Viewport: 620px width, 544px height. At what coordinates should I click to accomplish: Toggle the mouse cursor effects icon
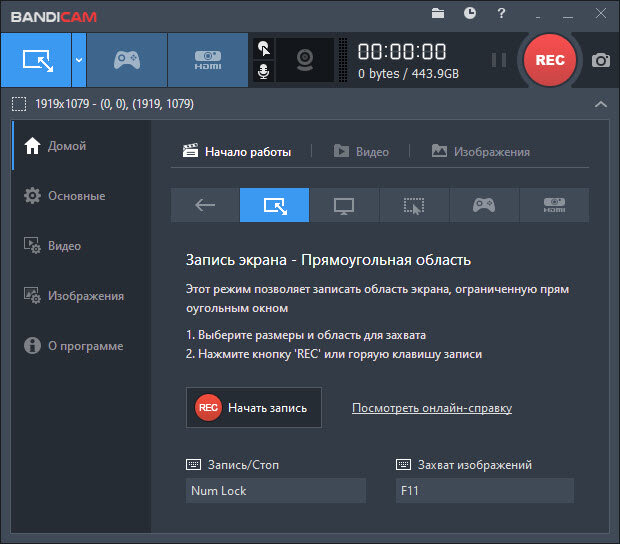pyautogui.click(x=264, y=48)
